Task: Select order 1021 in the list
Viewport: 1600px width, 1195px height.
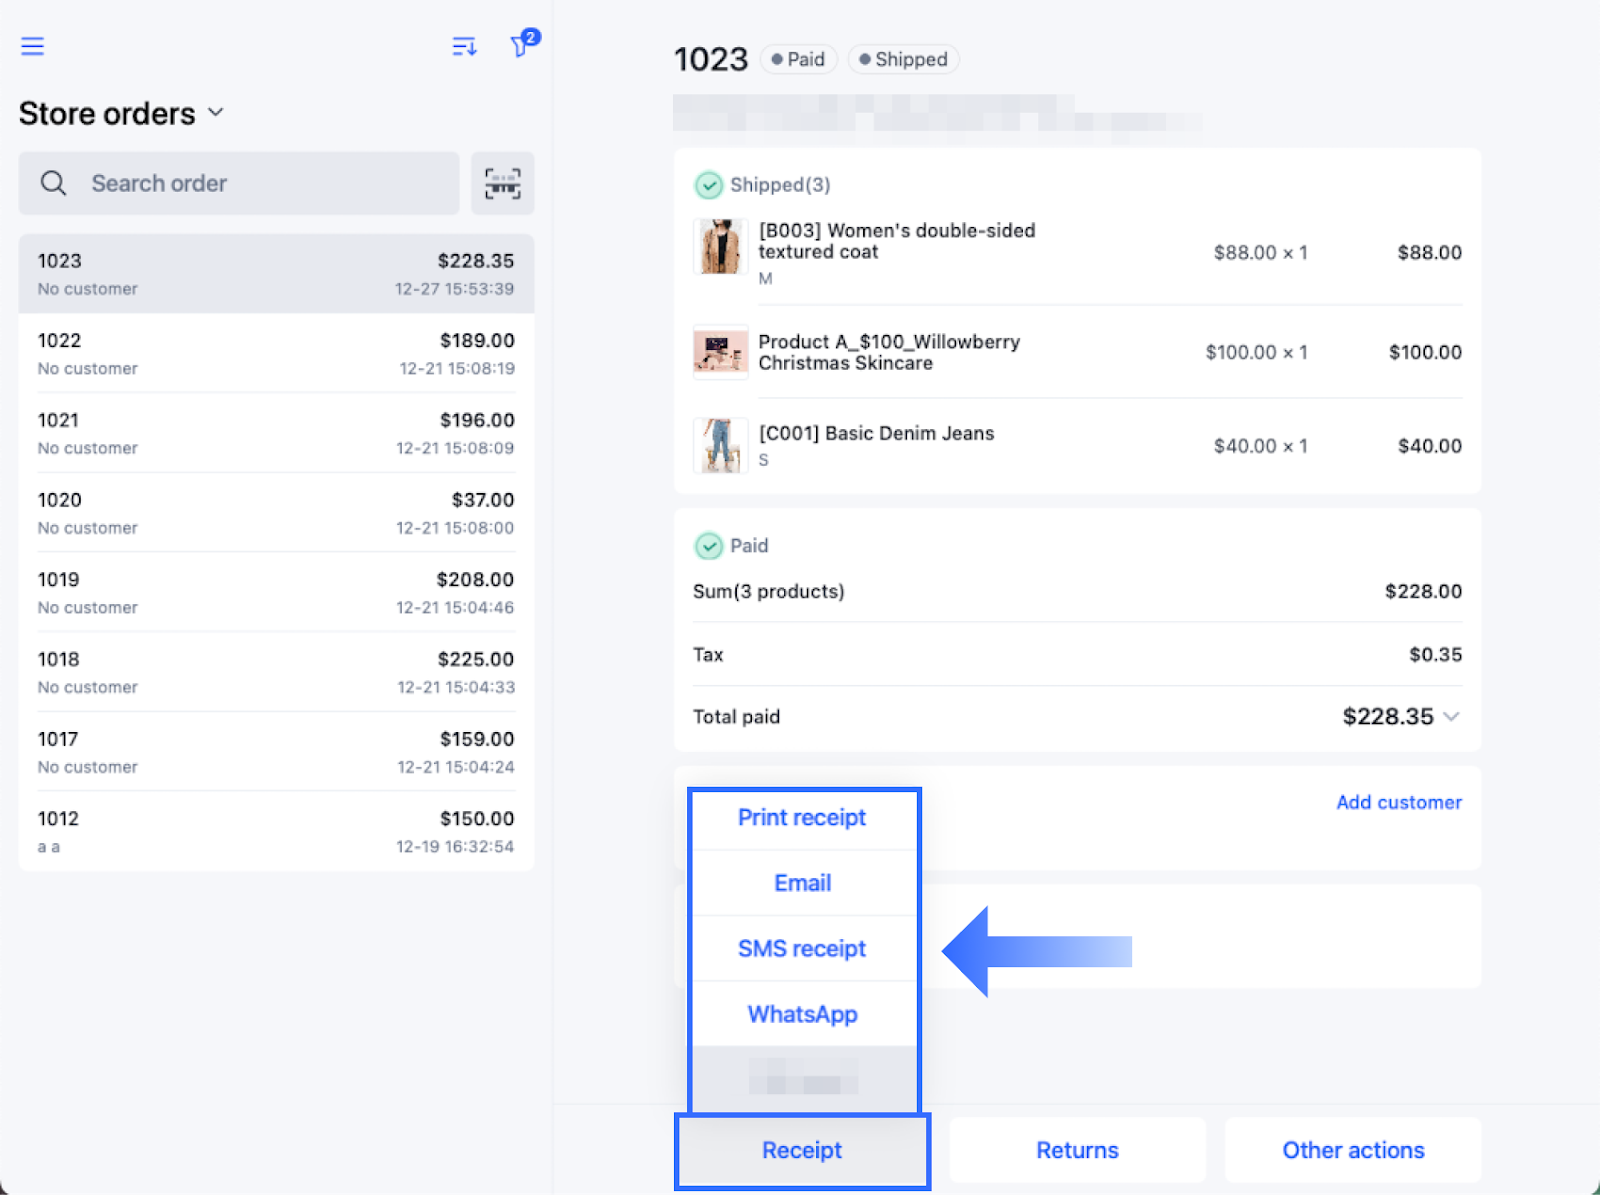Action: pos(276,433)
